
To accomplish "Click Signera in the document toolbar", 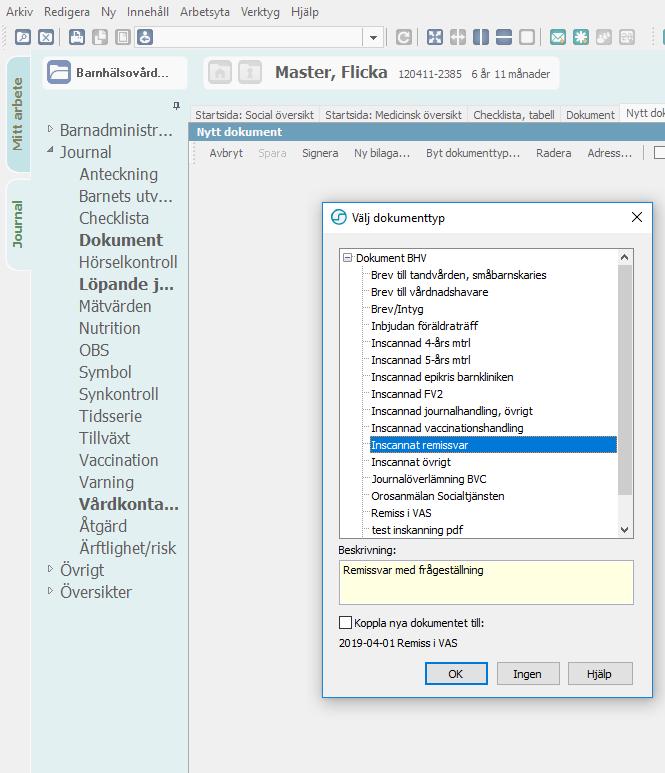I will pos(320,153).
